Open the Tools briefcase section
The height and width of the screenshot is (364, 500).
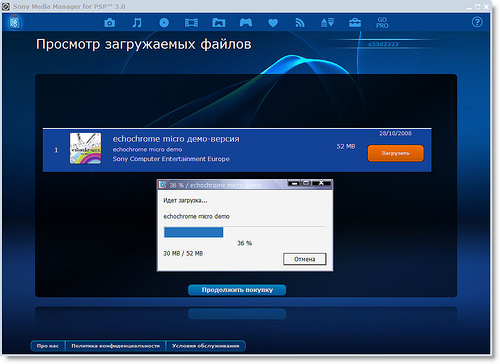355,23
